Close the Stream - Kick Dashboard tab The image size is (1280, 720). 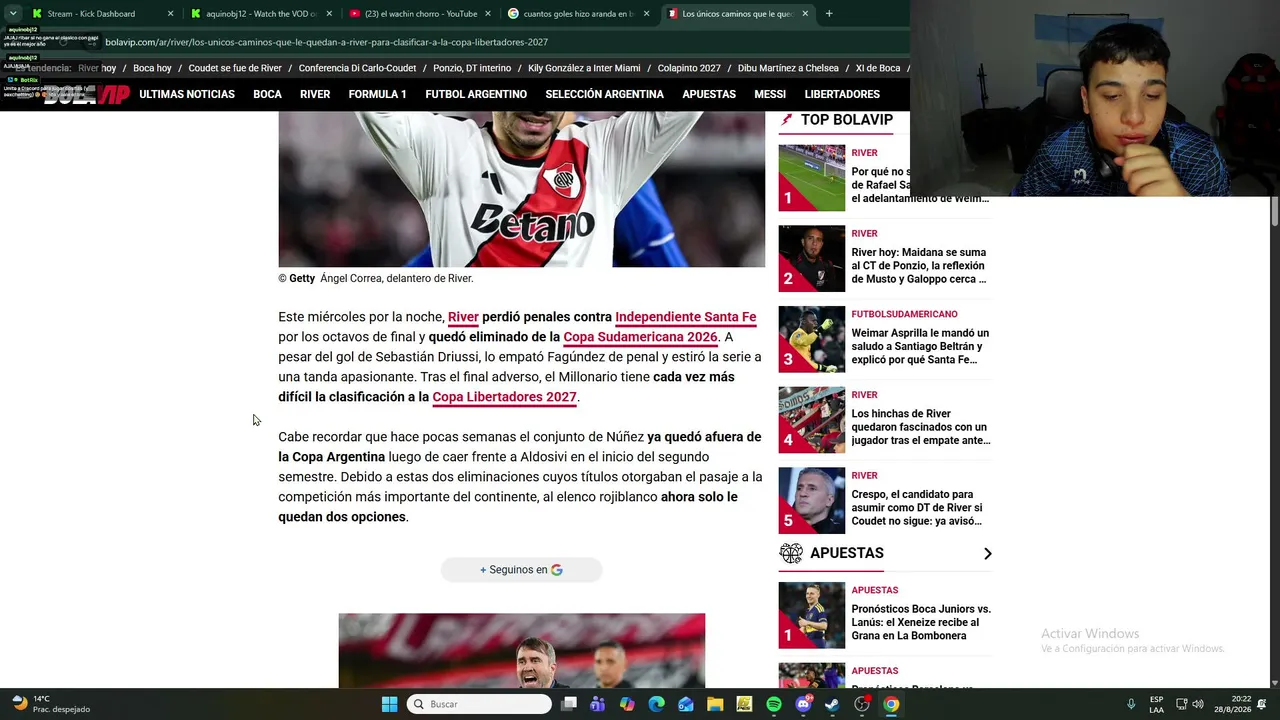[x=170, y=14]
